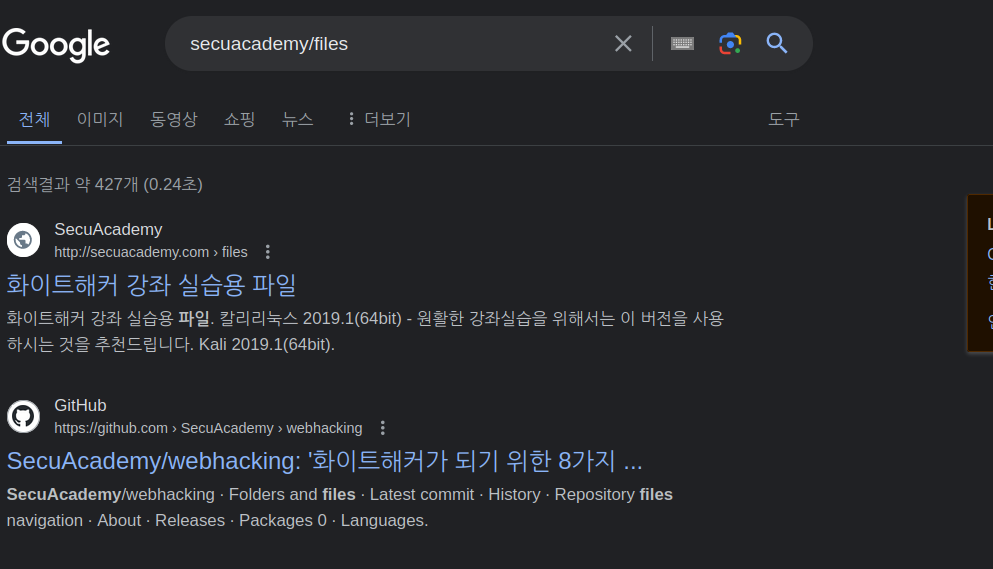993x569 pixels.
Task: Open the 도구 search tools
Action: pyautogui.click(x=783, y=119)
